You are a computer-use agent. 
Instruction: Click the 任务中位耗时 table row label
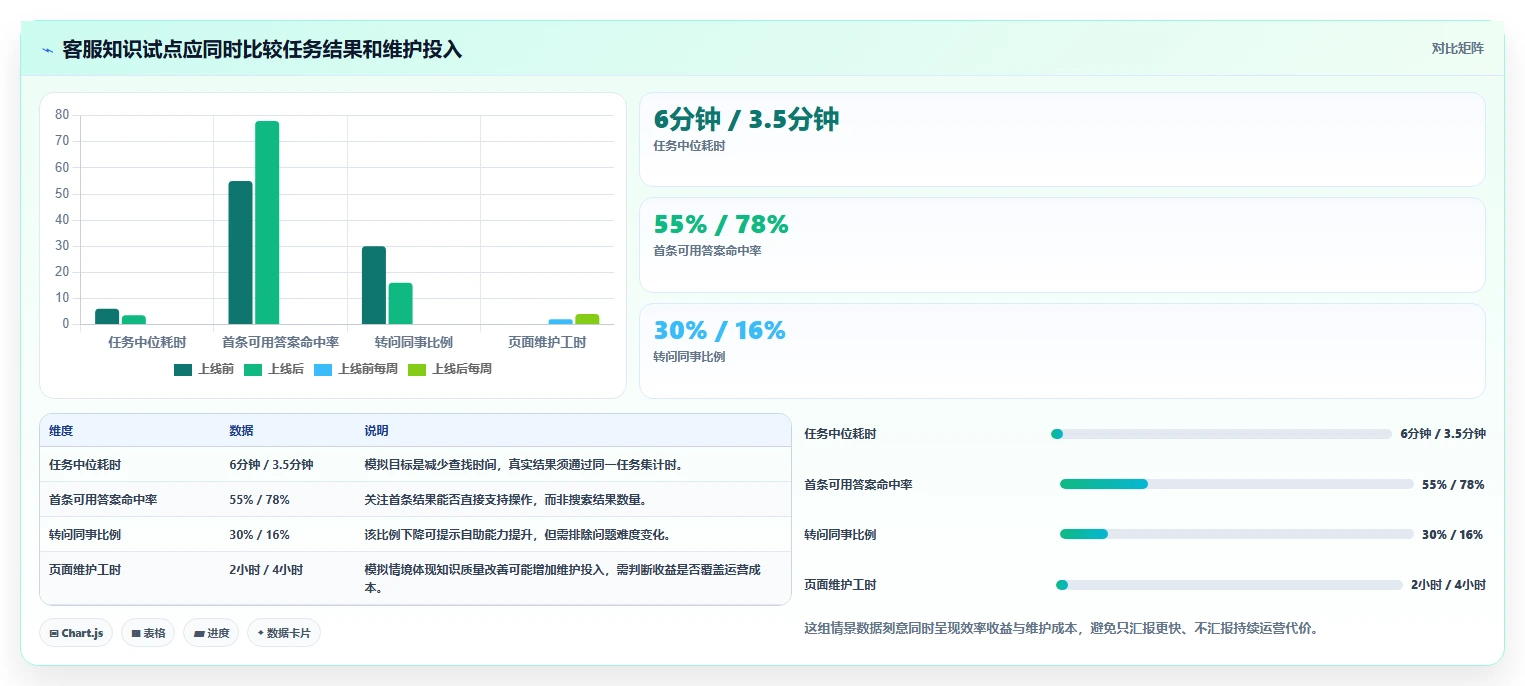point(85,465)
